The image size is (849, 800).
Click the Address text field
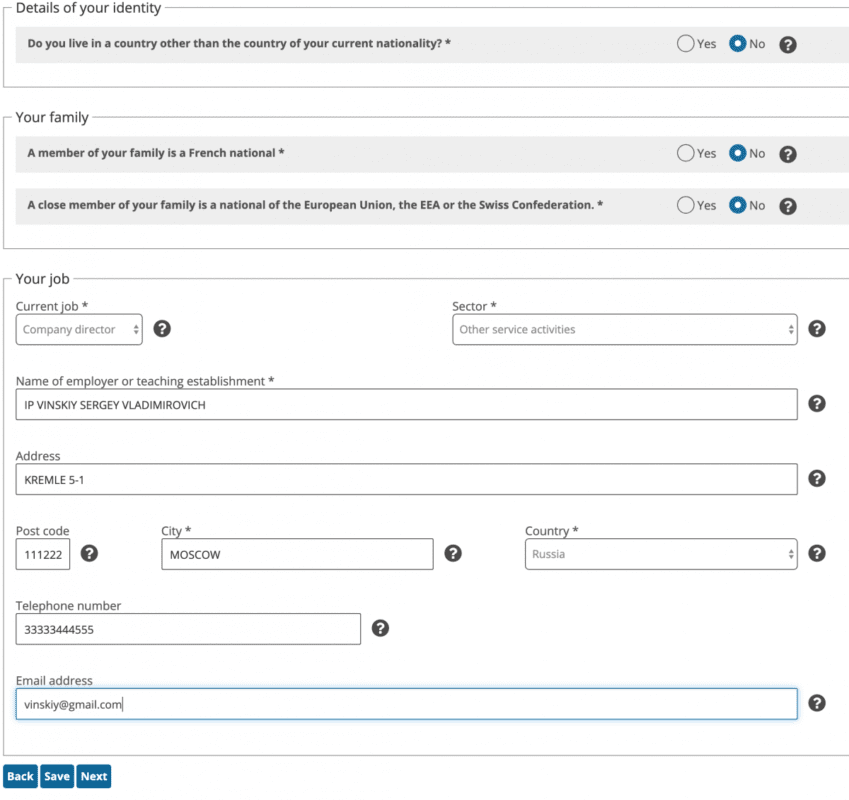click(x=406, y=479)
